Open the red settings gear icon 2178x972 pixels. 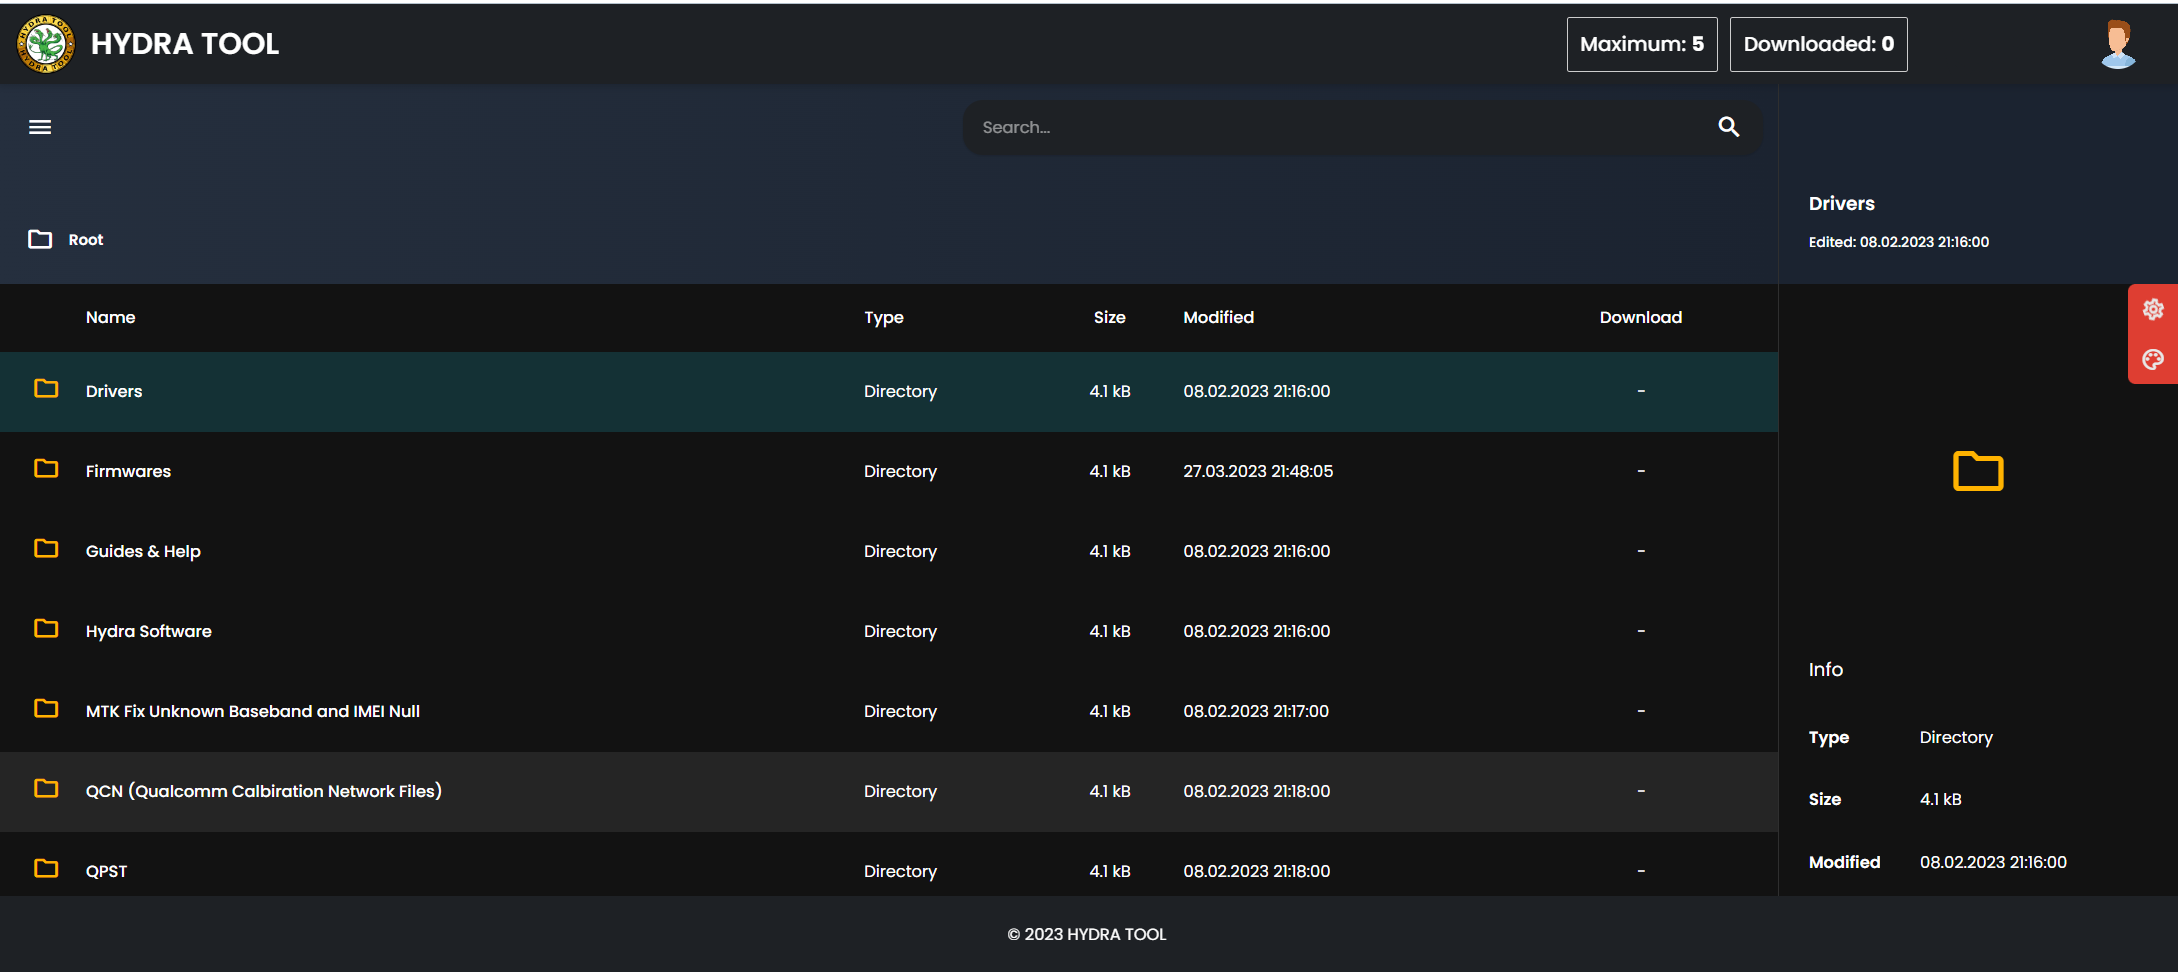coord(2153,310)
